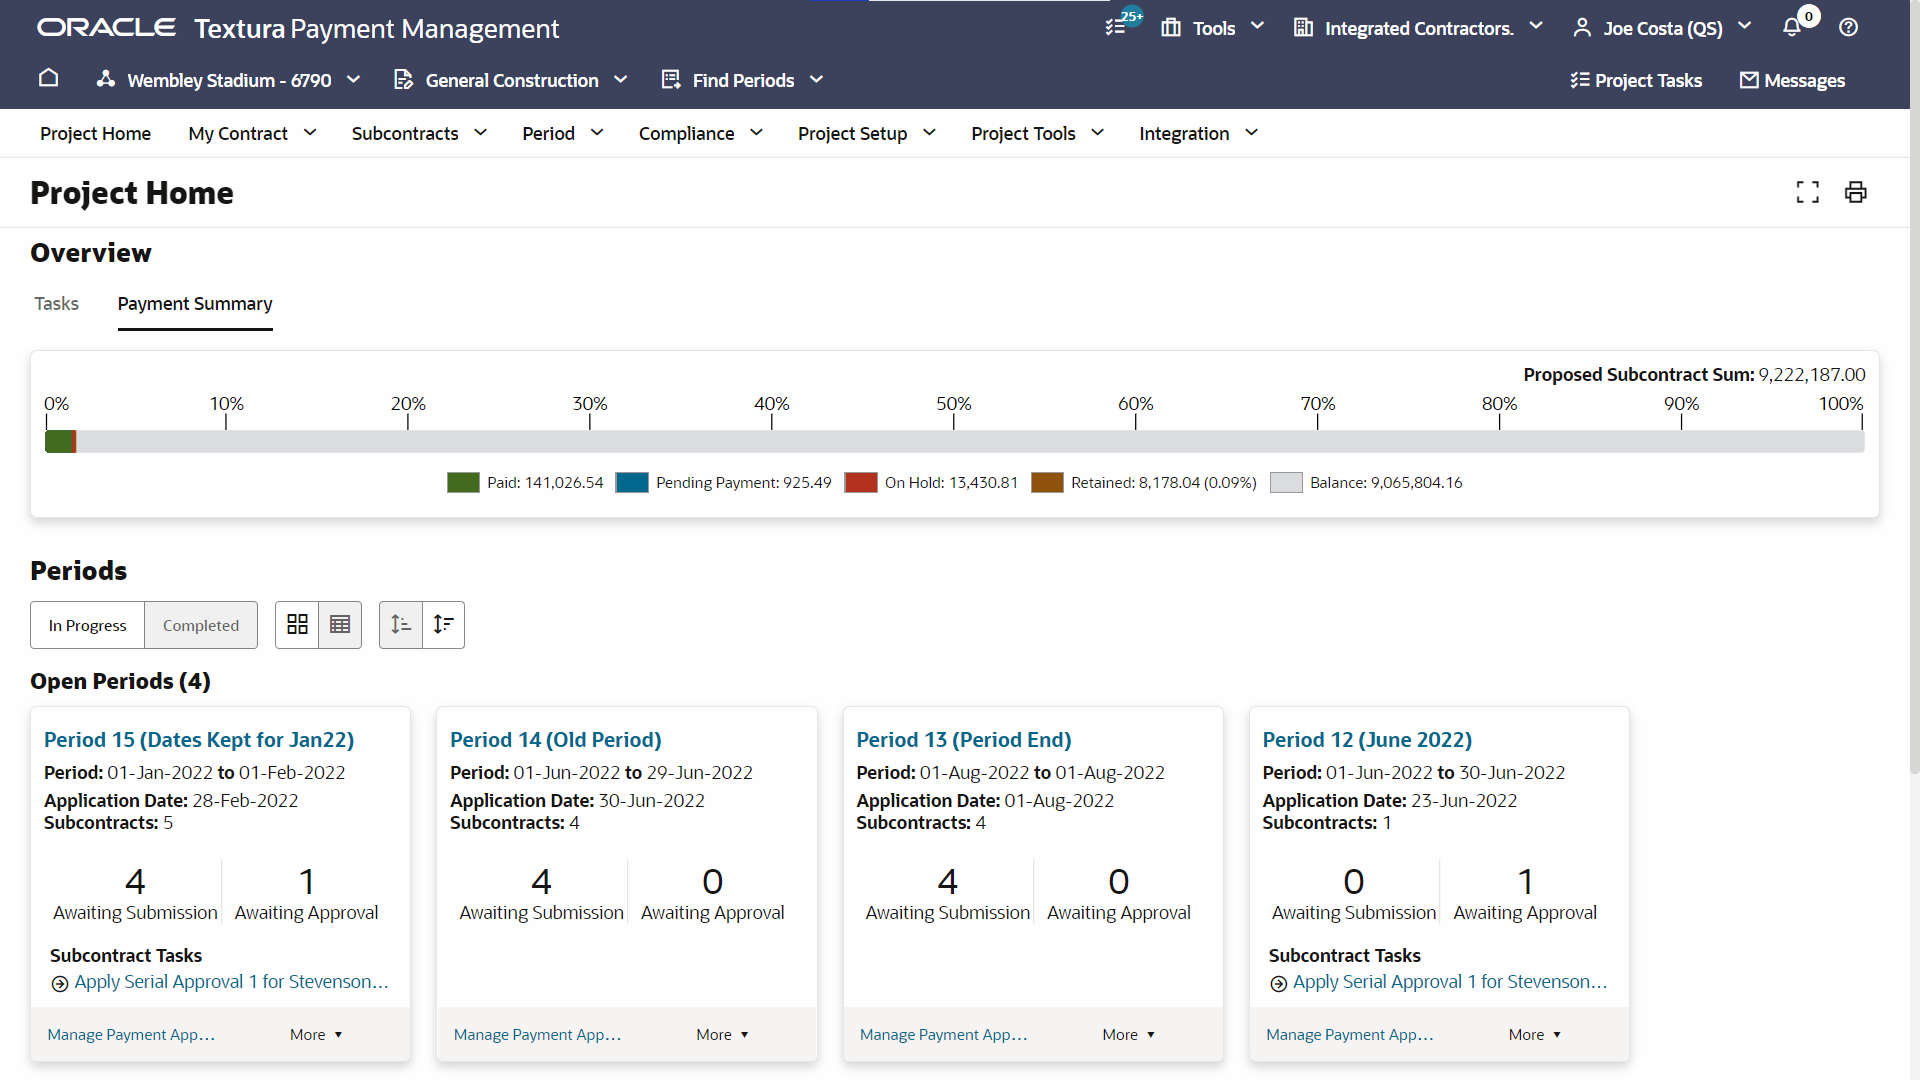
Task: Open Manage Payment App for Period 14
Action: pos(536,1034)
